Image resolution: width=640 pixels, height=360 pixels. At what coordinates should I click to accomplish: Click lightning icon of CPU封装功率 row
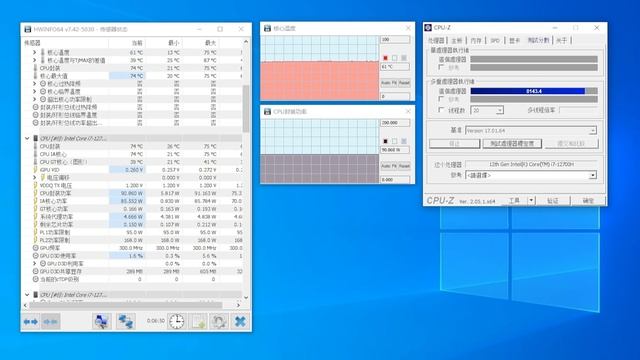(x=36, y=193)
